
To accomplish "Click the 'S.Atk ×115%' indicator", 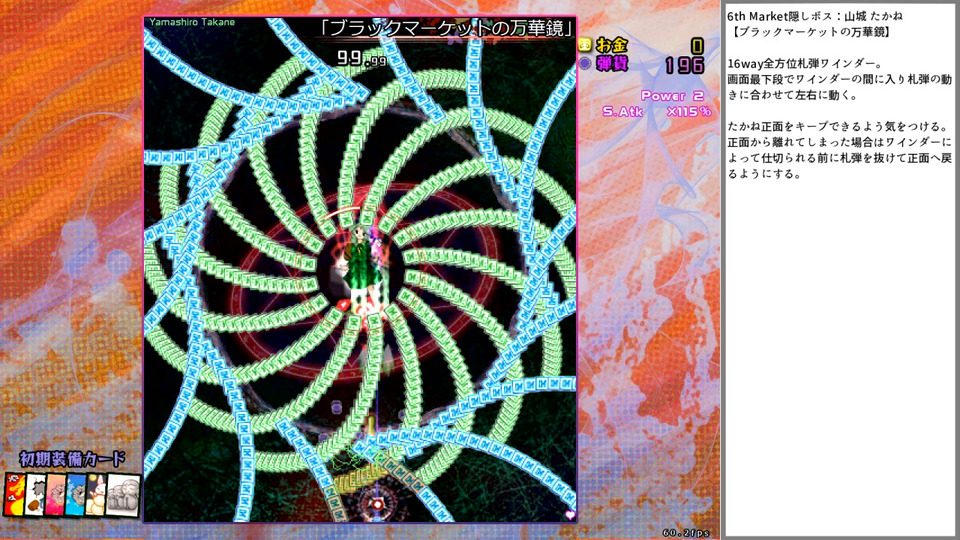I will pos(656,111).
